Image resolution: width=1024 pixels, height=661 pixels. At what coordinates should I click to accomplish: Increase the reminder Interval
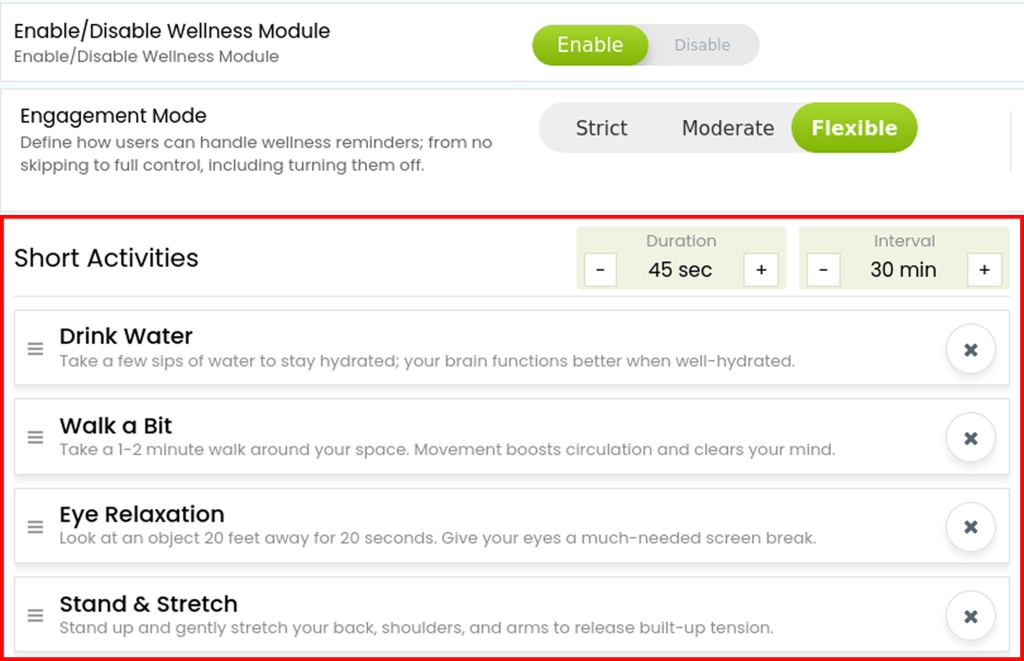pyautogui.click(x=984, y=270)
